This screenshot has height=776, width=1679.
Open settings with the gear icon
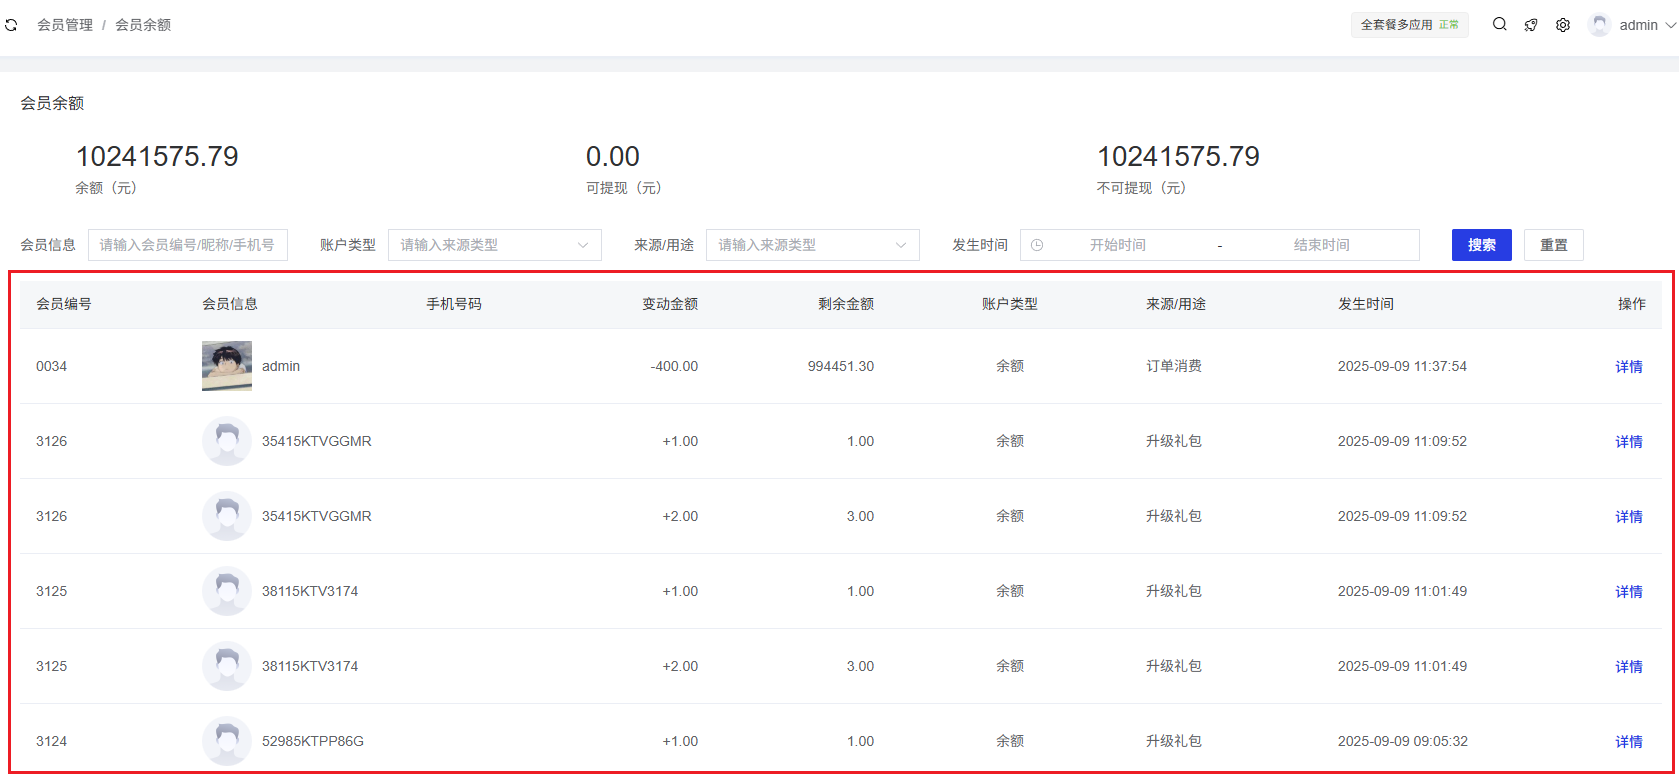[x=1563, y=25]
